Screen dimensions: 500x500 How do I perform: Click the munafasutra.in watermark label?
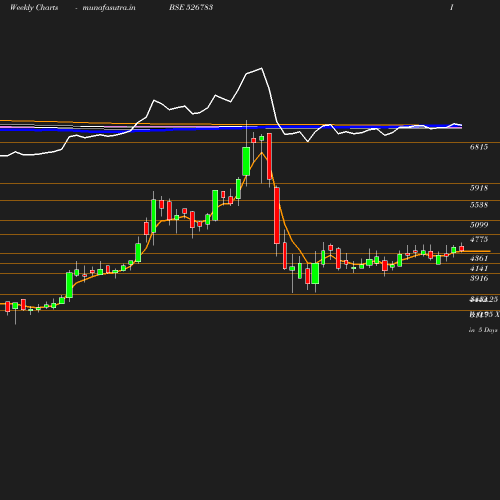pos(109,7)
